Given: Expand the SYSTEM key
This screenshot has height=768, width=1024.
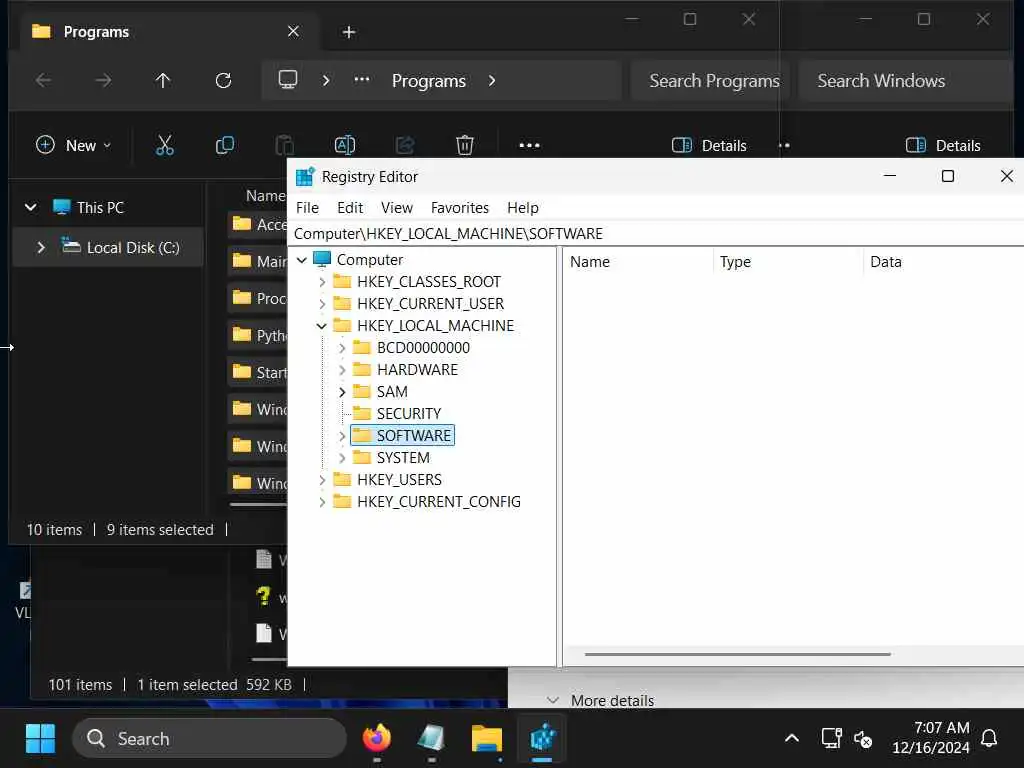Looking at the screenshot, I should coord(342,458).
